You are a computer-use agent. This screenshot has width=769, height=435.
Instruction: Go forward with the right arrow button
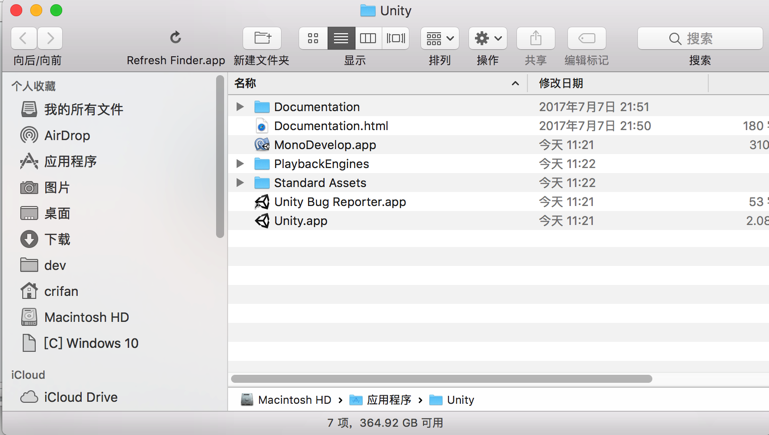point(50,38)
